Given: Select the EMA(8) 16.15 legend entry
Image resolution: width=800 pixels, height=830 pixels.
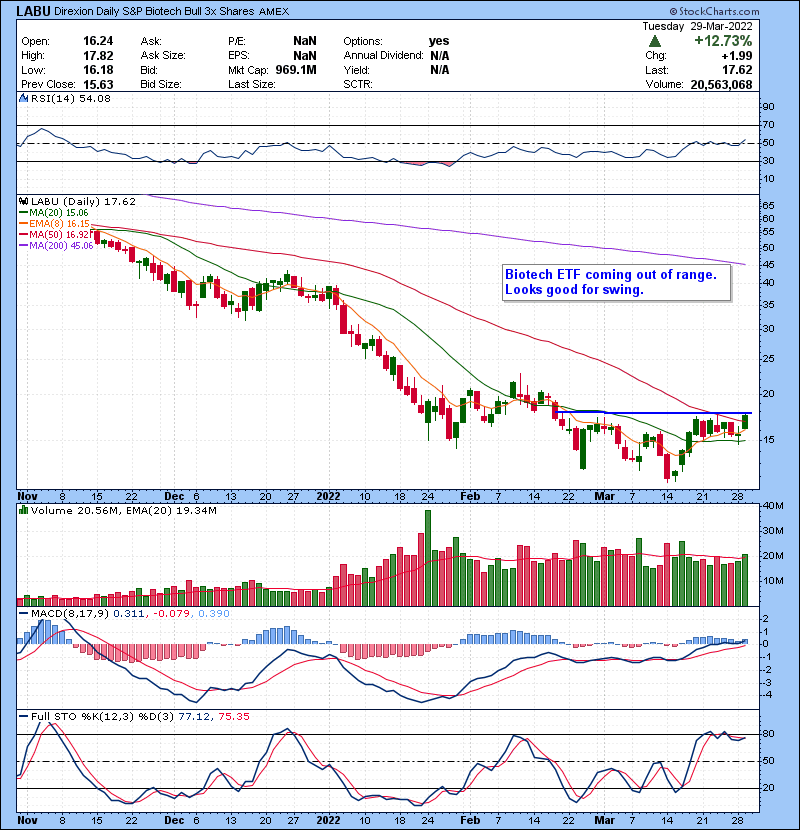Looking at the screenshot, I should [55, 223].
